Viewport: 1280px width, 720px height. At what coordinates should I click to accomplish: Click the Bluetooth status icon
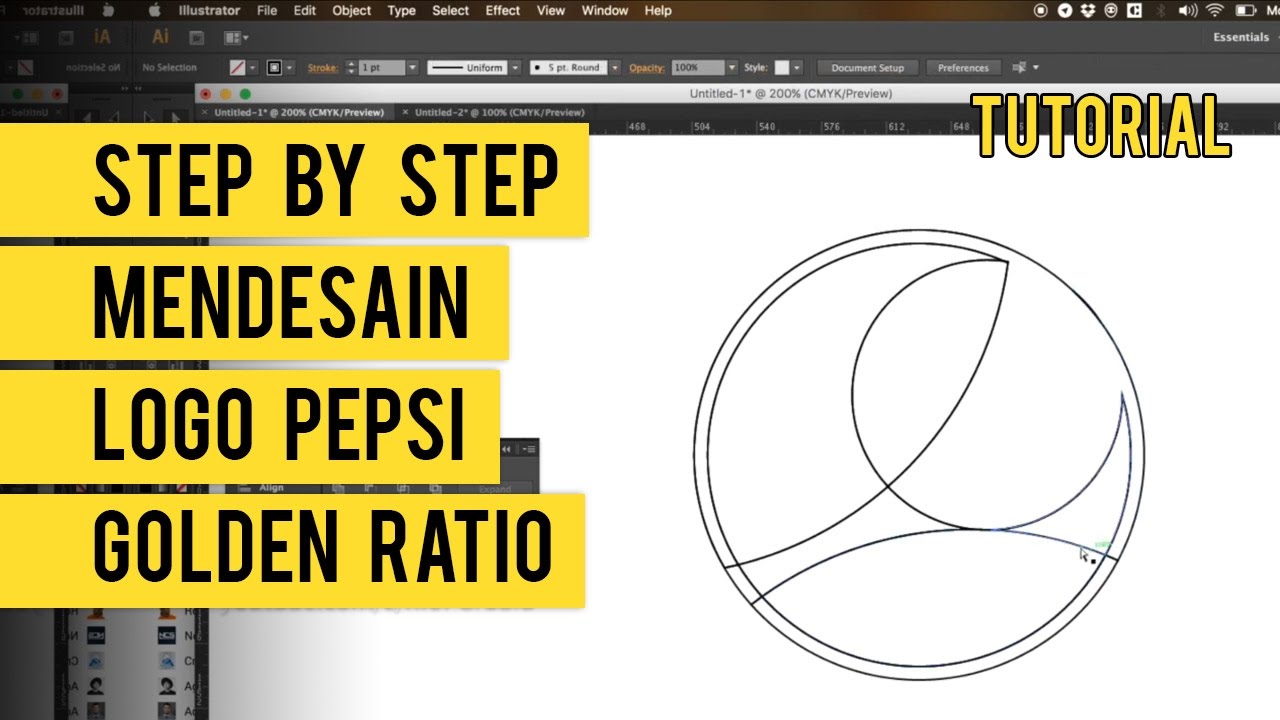tap(1160, 11)
